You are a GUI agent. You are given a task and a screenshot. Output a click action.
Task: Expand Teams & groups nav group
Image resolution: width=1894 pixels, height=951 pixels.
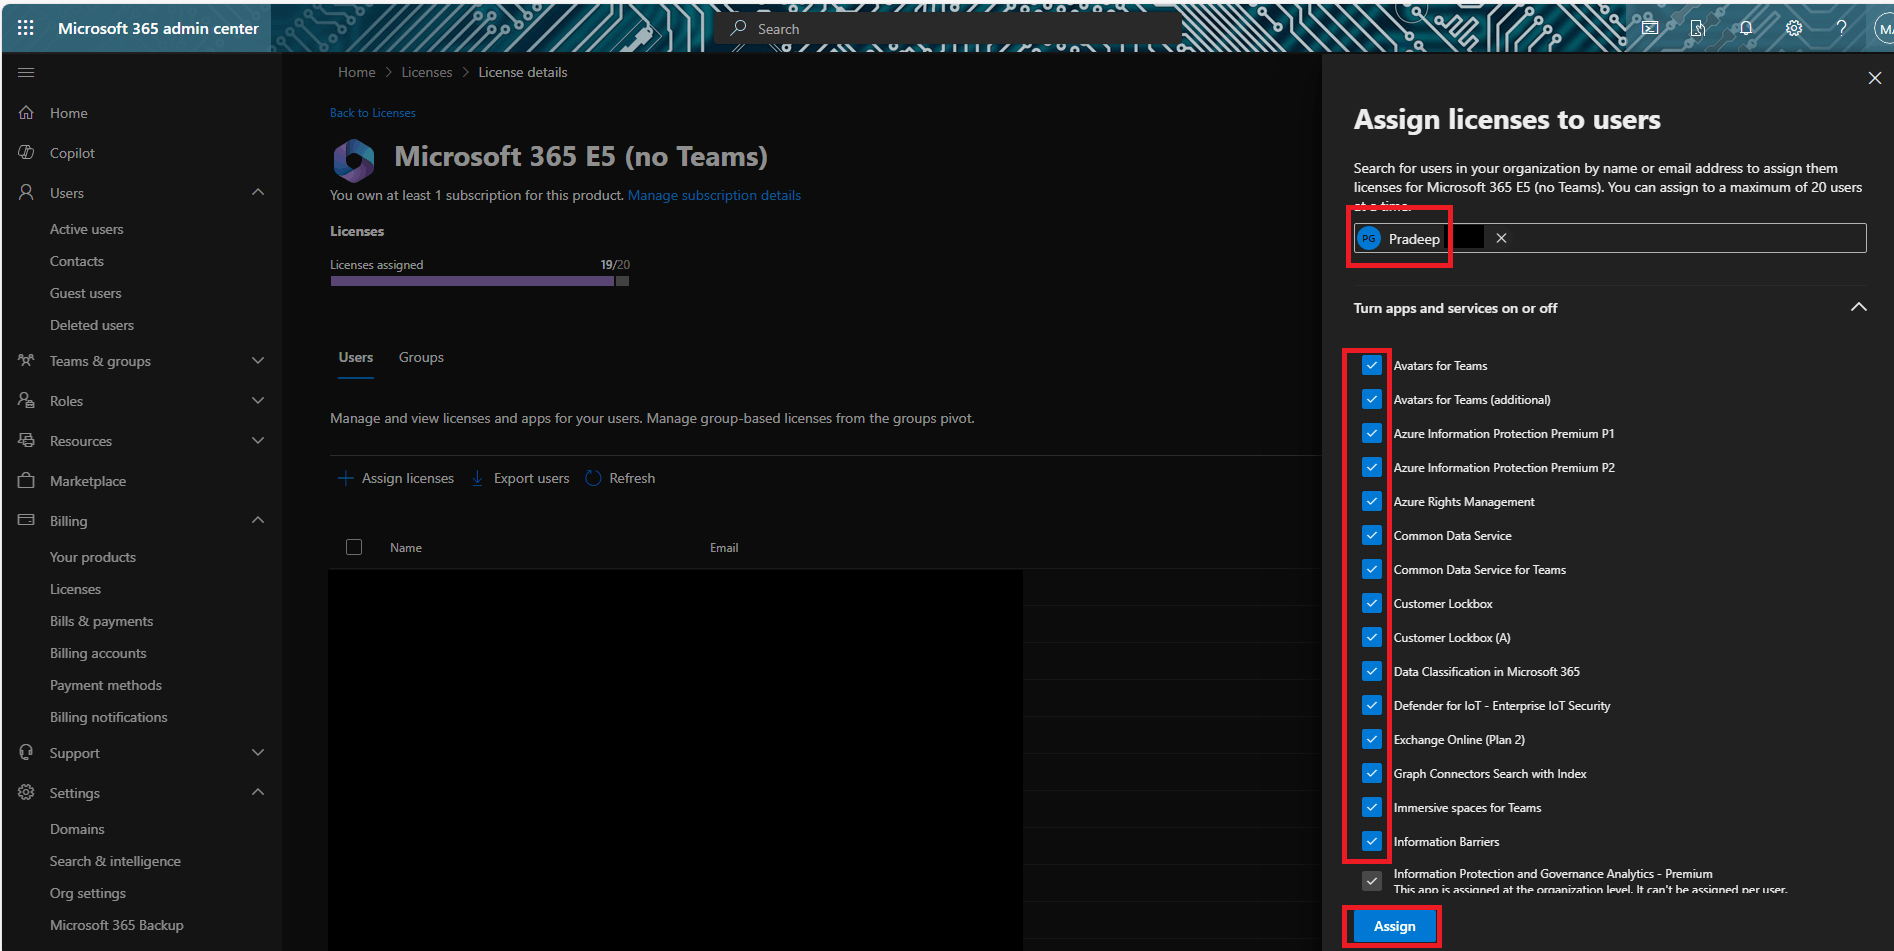point(258,360)
